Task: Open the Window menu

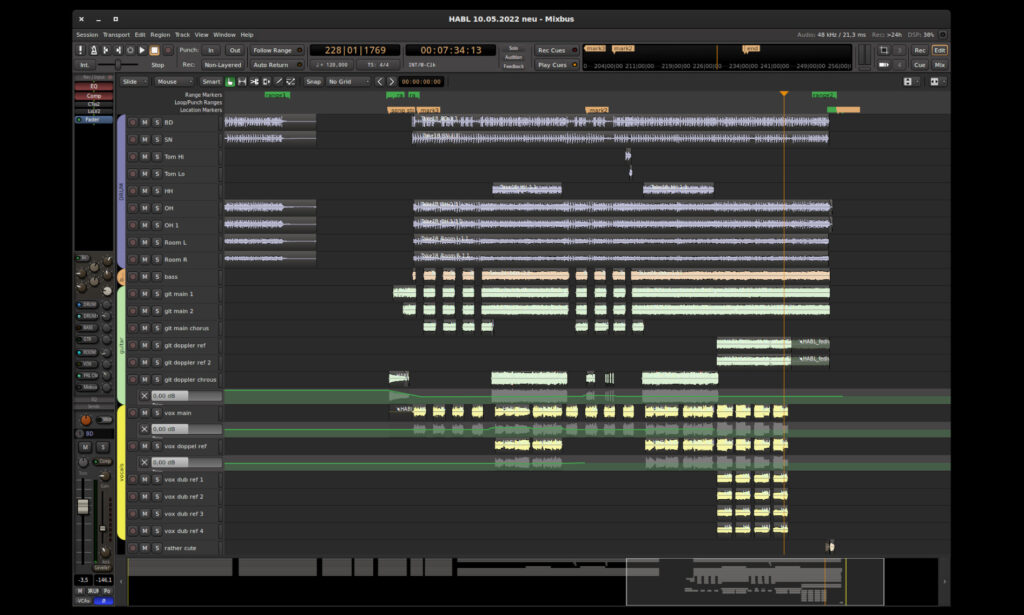Action: pos(224,35)
